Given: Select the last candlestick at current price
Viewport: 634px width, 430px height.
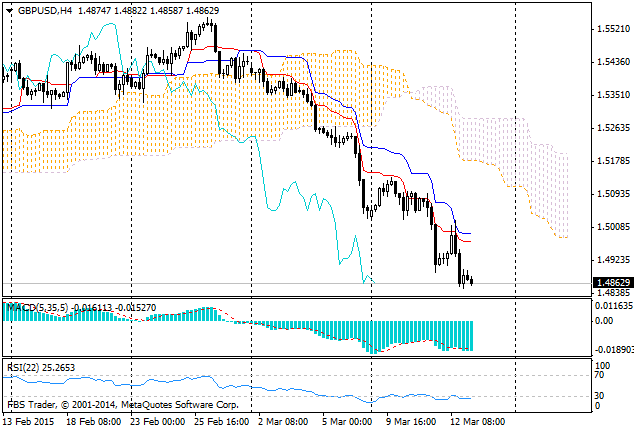Looking at the screenshot, I should (471, 281).
